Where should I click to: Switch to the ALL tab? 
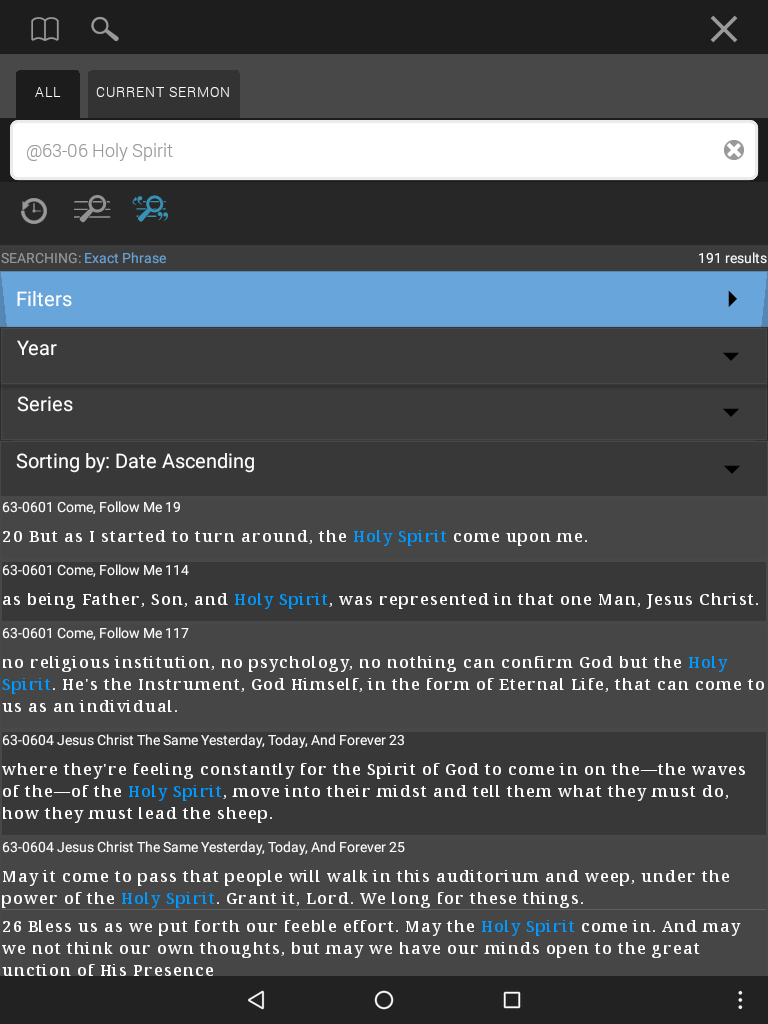coord(48,93)
